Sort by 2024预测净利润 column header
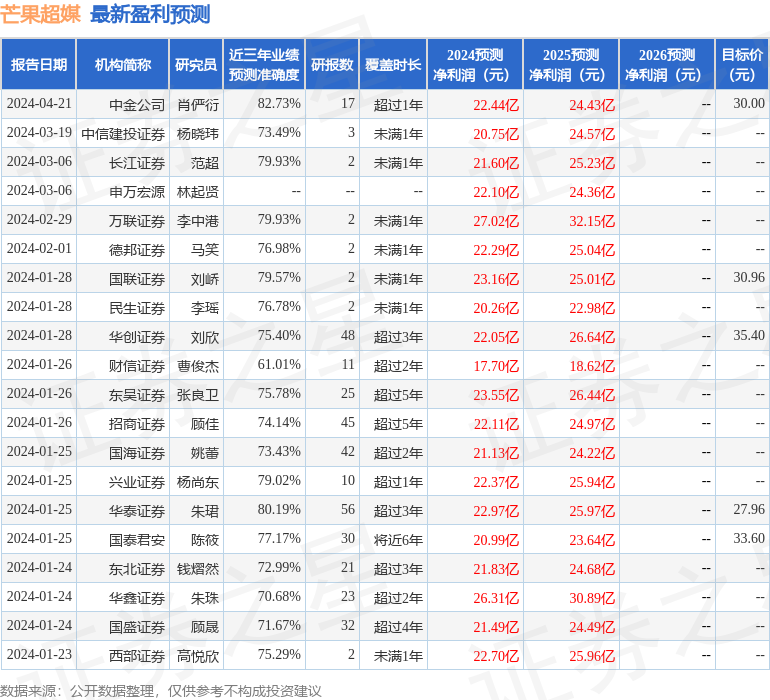The image size is (770, 700). [x=475, y=65]
